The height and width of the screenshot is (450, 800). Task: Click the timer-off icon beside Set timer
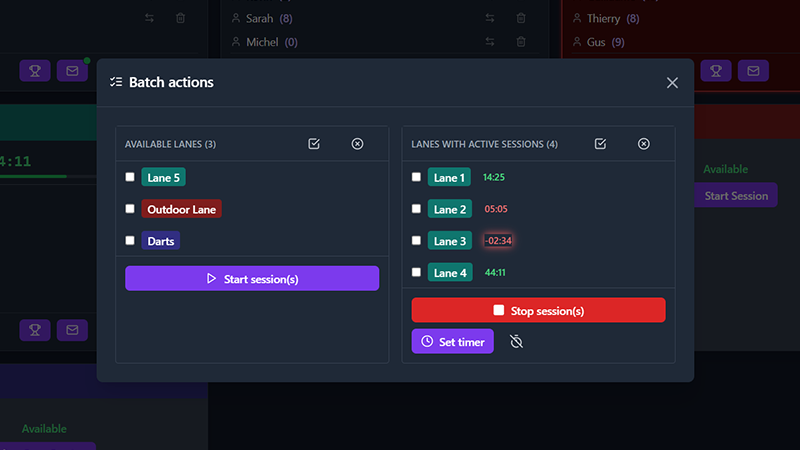516,342
